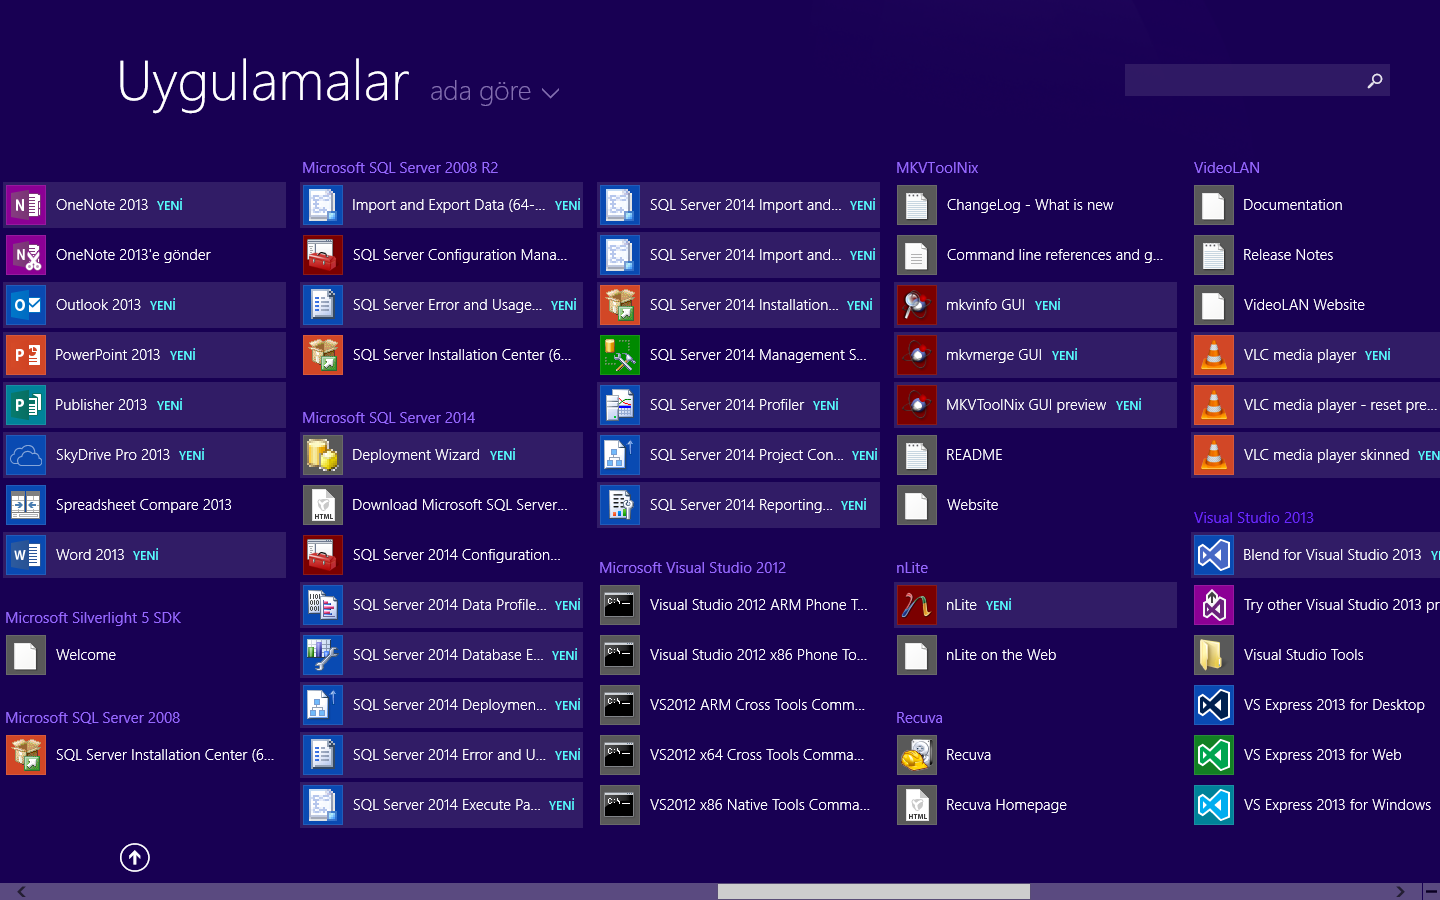Open the 'ada göre' sort dropdown
This screenshot has width=1440, height=900.
494,92
